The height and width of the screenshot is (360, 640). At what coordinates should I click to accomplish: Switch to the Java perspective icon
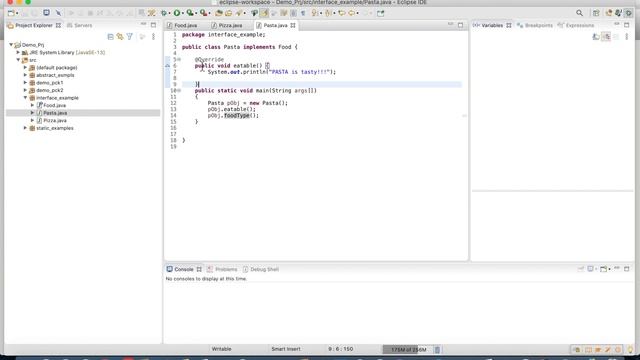(618, 13)
